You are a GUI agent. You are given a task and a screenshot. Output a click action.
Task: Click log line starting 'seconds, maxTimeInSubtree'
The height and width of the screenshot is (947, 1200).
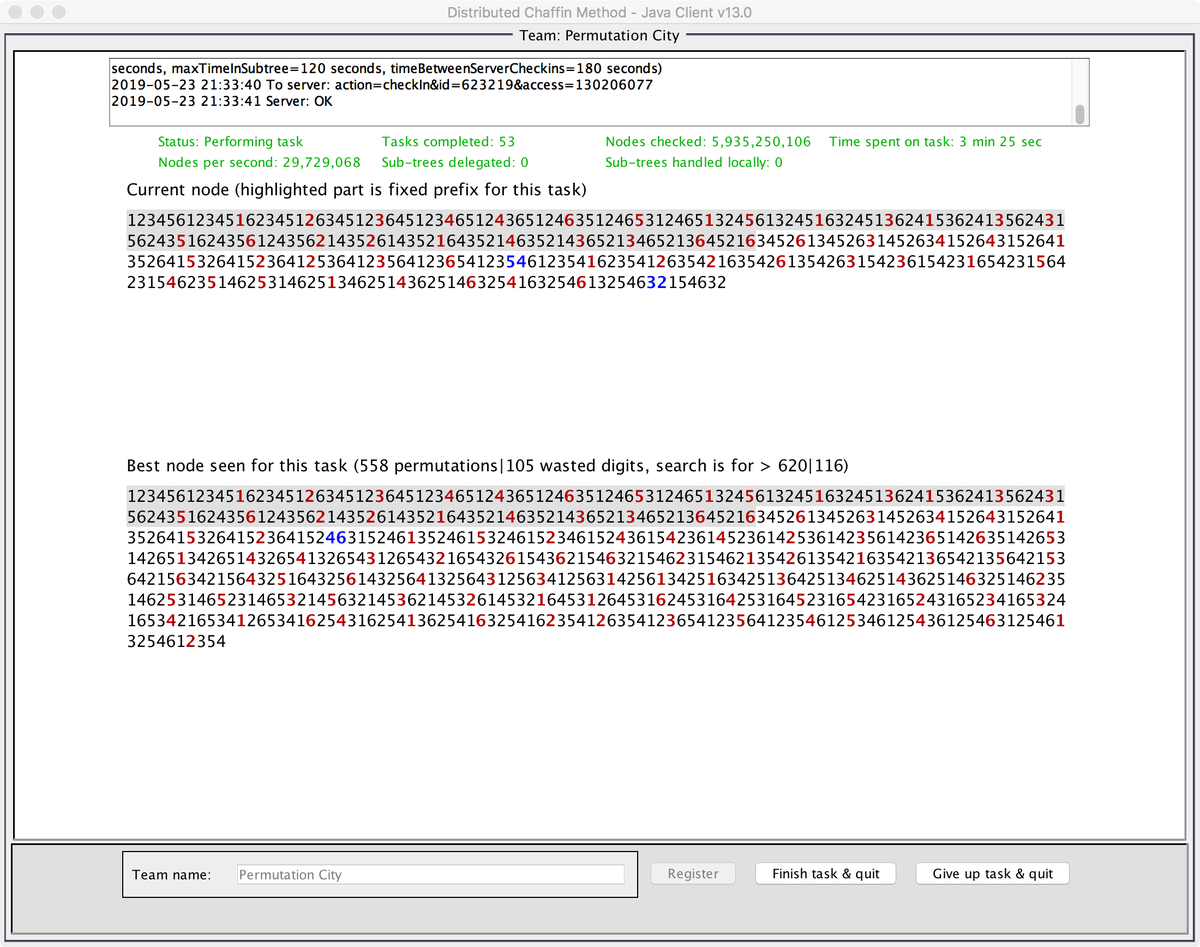click(386, 67)
